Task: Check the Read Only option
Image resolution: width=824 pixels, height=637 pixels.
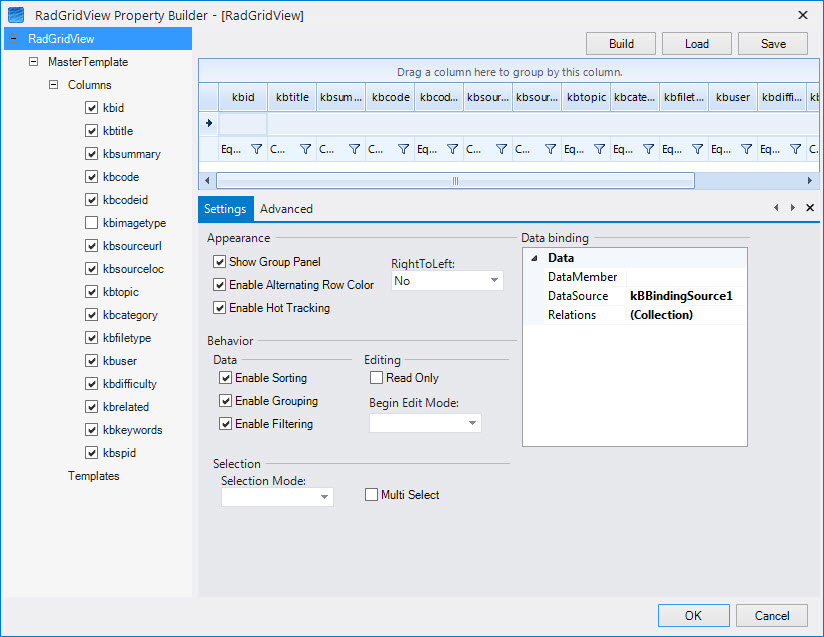Action: pos(376,378)
